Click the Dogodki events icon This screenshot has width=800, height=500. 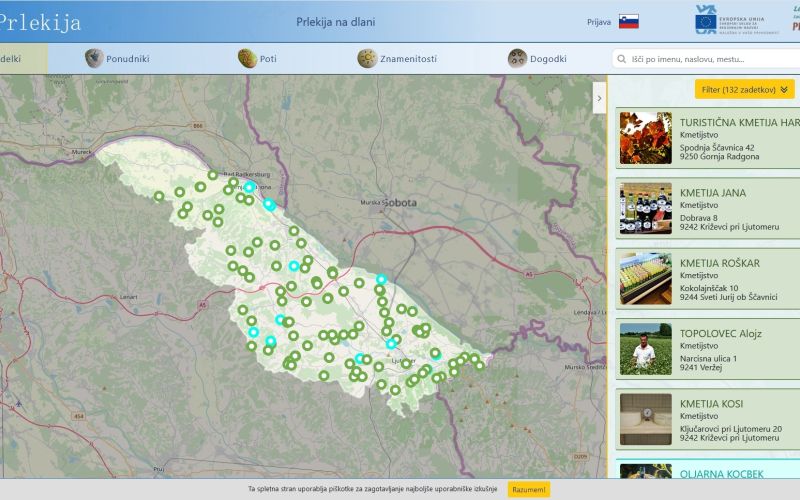[517, 58]
